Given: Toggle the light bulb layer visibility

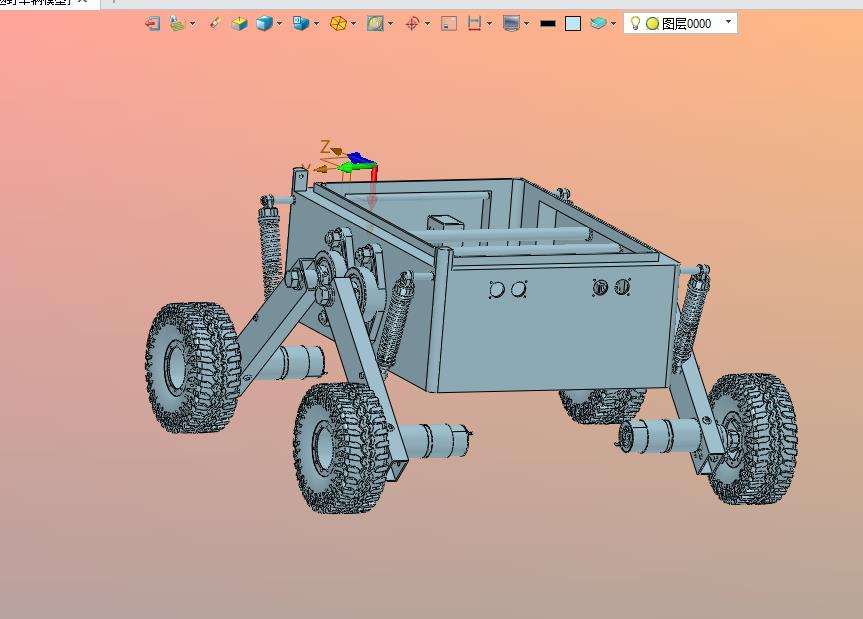Looking at the screenshot, I should 635,23.
